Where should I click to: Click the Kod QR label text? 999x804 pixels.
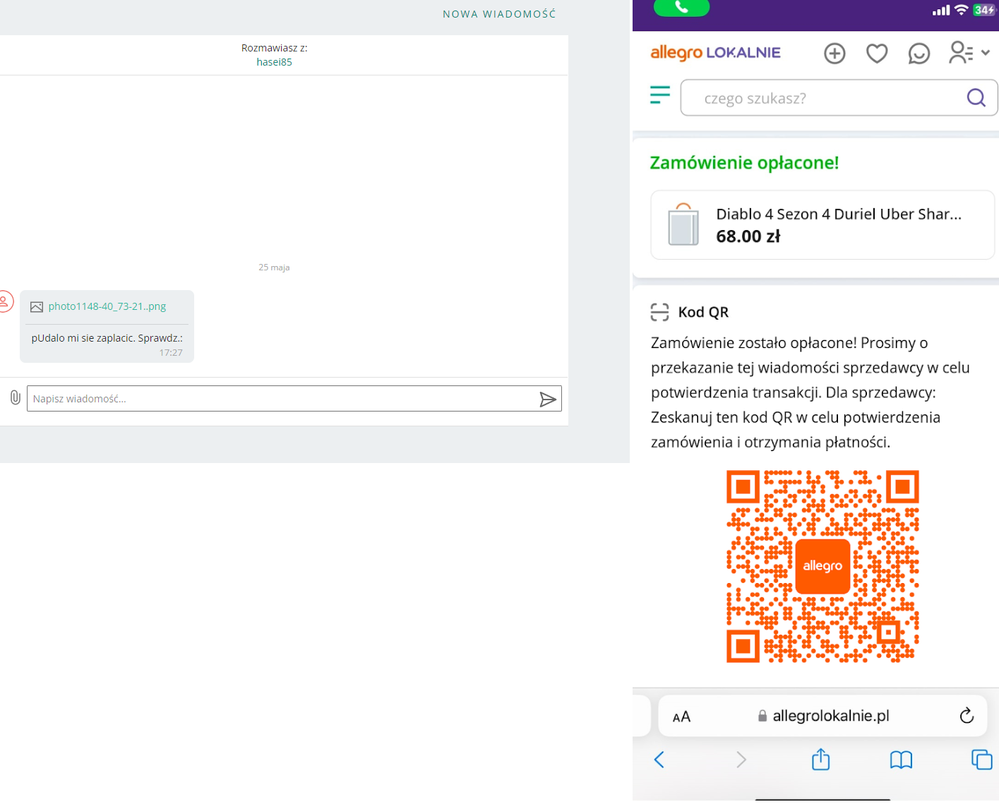pyautogui.click(x=703, y=312)
